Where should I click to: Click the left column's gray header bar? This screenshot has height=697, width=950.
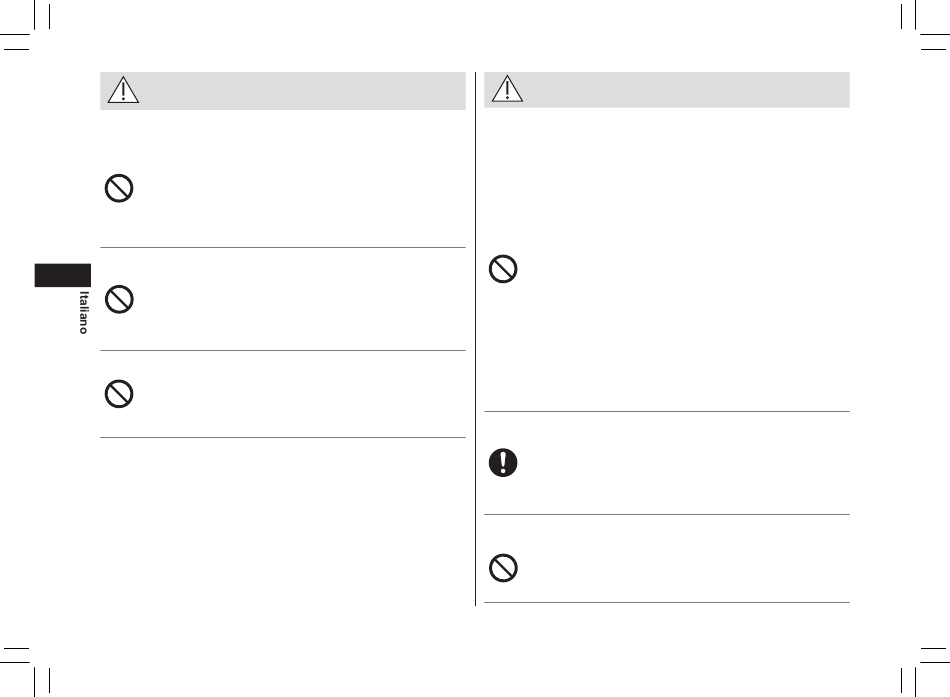pyautogui.click(x=300, y=92)
